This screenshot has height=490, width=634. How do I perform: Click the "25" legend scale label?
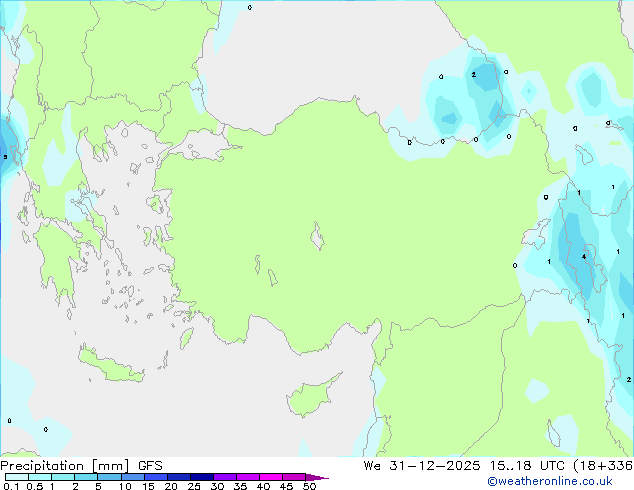(x=194, y=486)
